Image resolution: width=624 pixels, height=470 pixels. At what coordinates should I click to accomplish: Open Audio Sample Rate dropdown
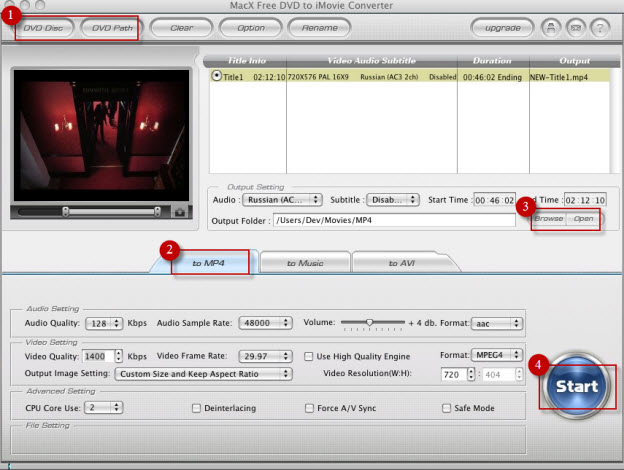pos(265,323)
